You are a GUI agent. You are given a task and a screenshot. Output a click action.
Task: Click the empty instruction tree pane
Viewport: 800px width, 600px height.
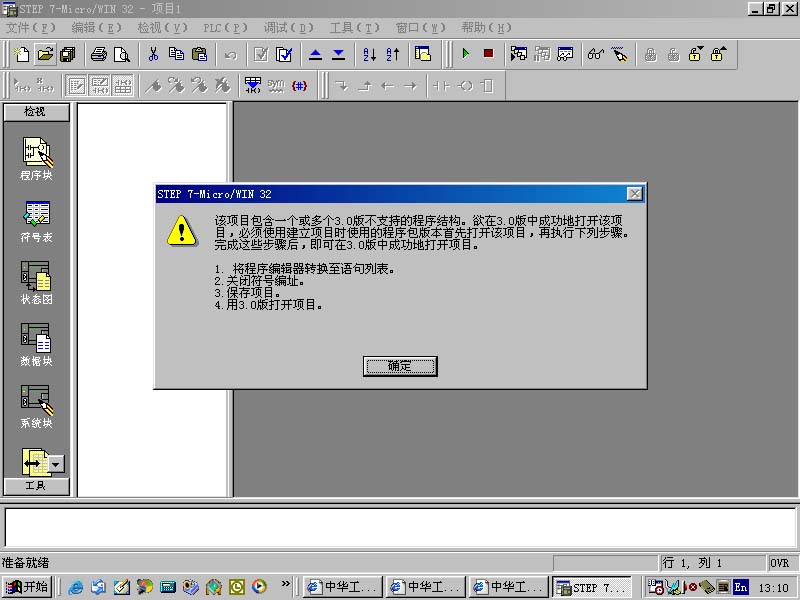click(152, 299)
